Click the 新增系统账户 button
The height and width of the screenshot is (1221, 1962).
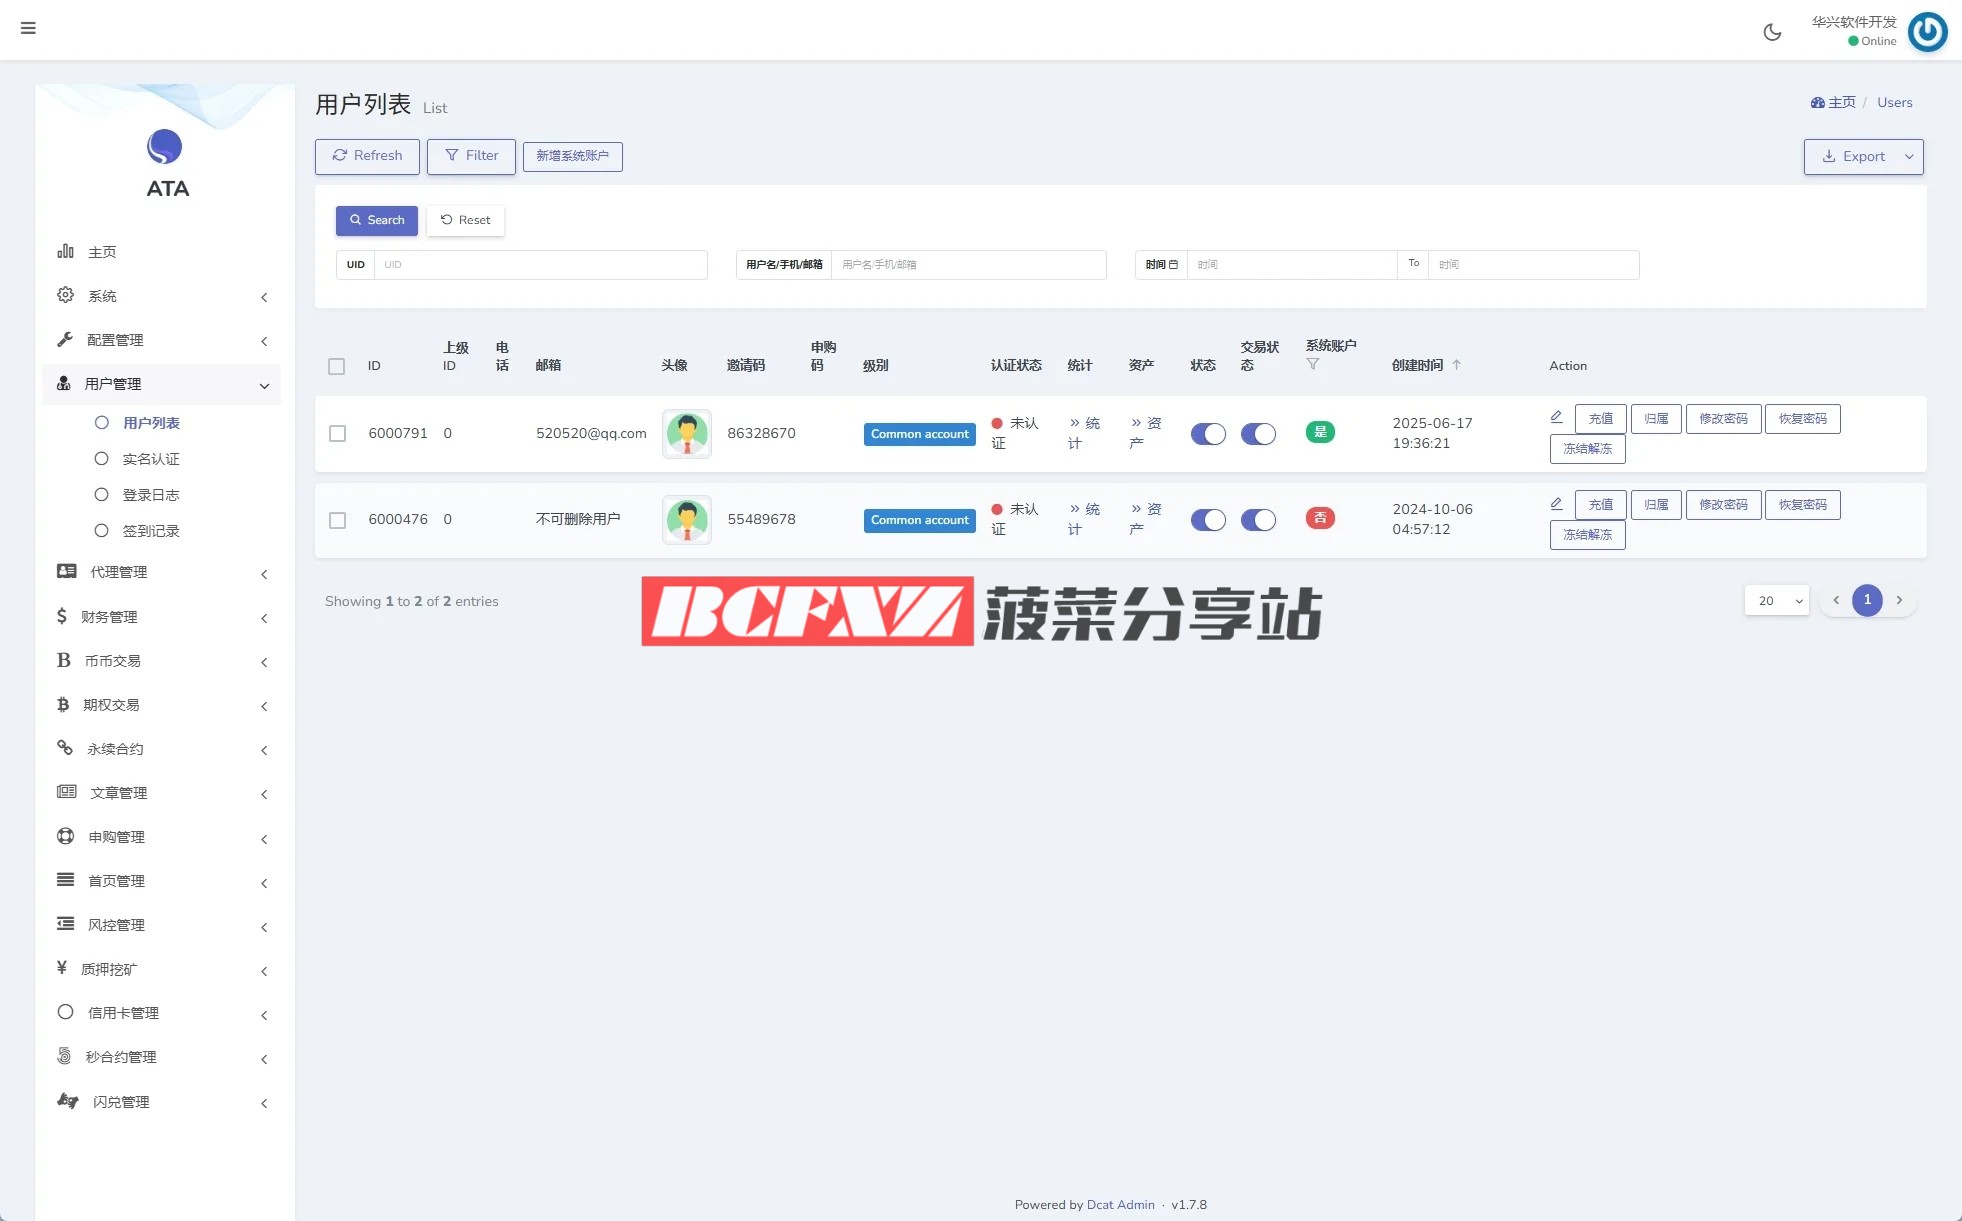[x=572, y=156]
